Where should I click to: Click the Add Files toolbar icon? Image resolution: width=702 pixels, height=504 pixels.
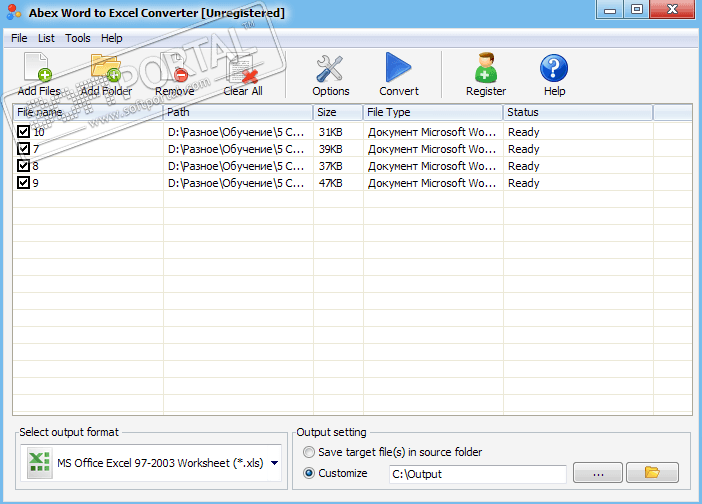[x=38, y=67]
